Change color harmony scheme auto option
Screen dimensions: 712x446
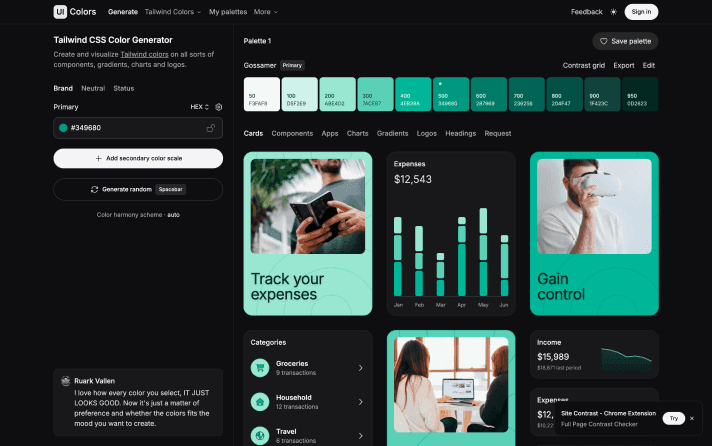click(173, 215)
